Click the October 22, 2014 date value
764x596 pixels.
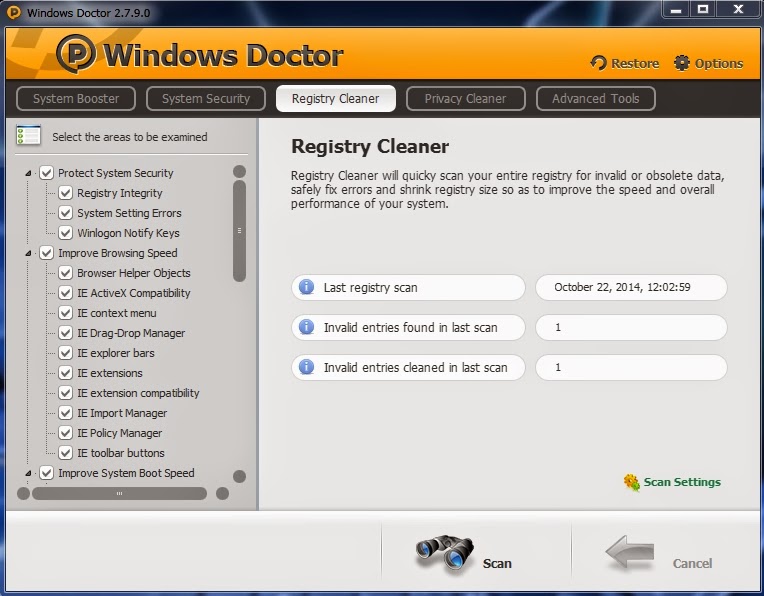pyautogui.click(x=622, y=287)
